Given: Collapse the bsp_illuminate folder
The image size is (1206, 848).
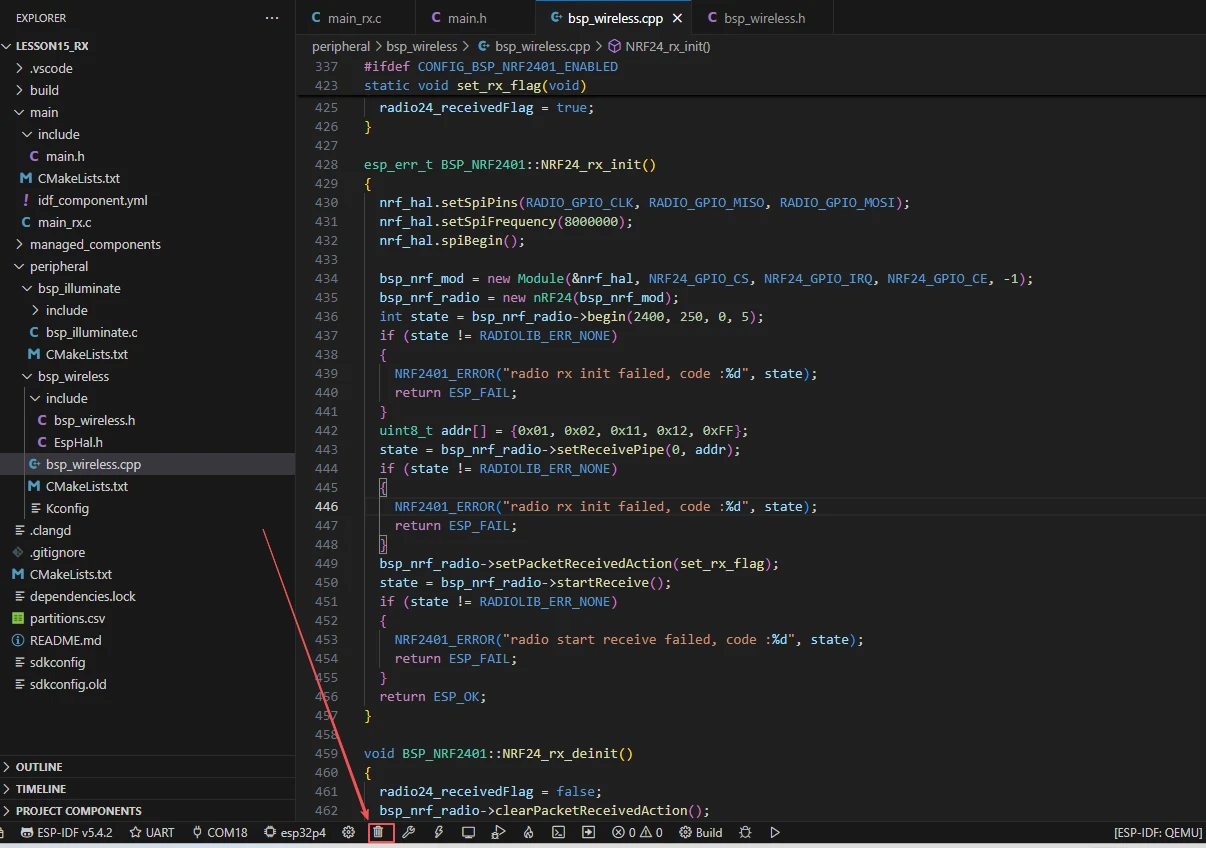Looking at the screenshot, I should point(79,288).
